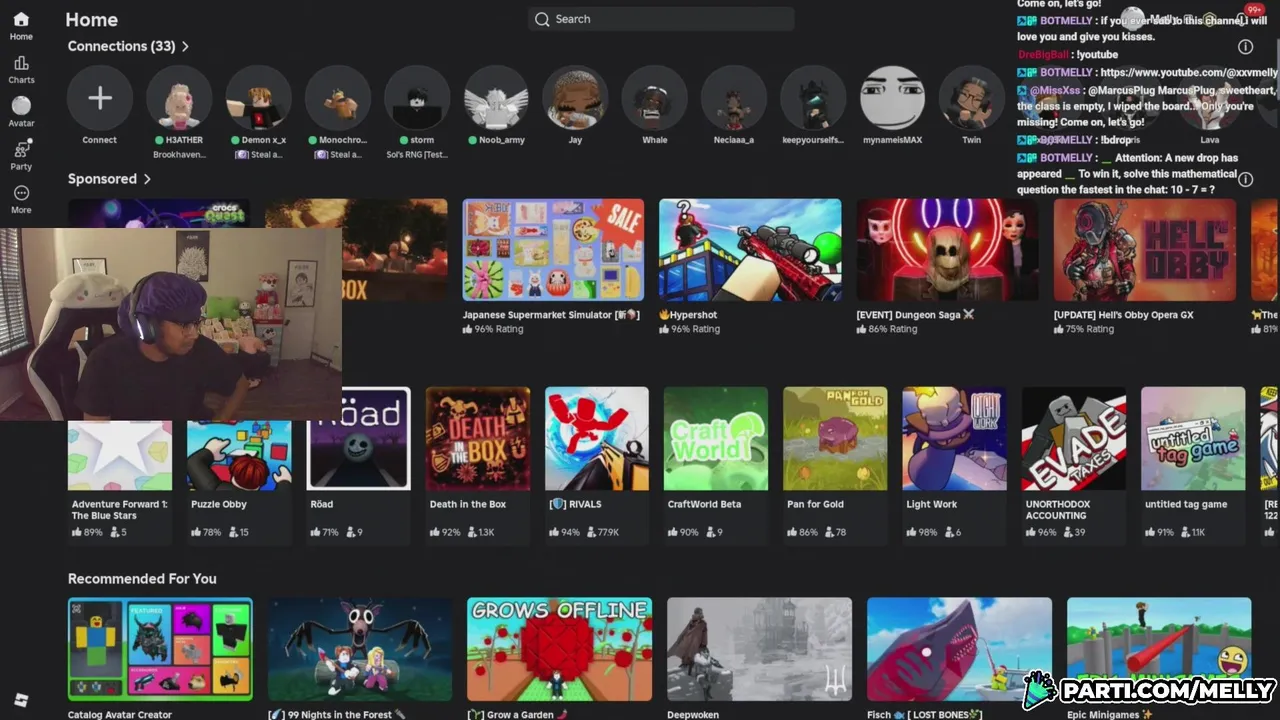Open Deepwoken game thumbnail
Screen dimensions: 1280x720
click(x=759, y=649)
